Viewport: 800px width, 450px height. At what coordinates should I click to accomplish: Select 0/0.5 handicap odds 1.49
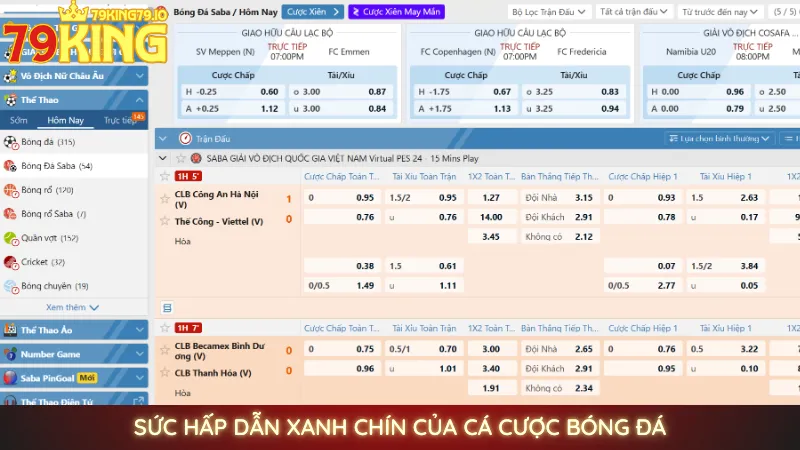point(342,286)
